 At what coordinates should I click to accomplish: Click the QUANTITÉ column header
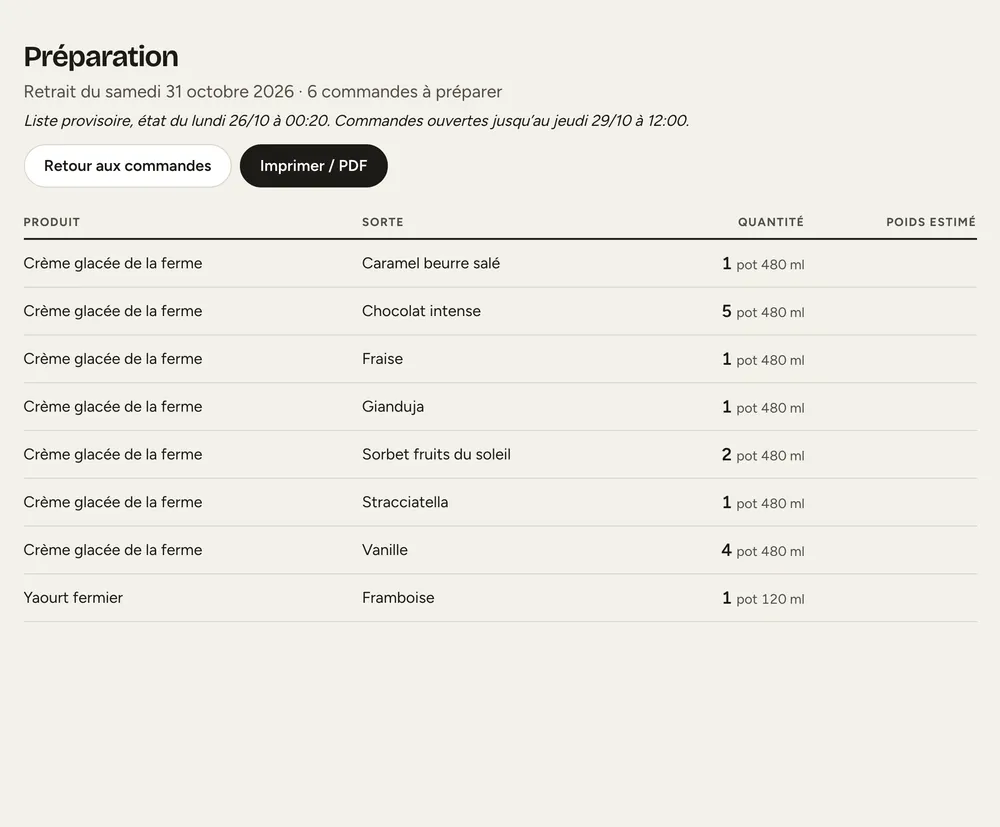(x=770, y=222)
